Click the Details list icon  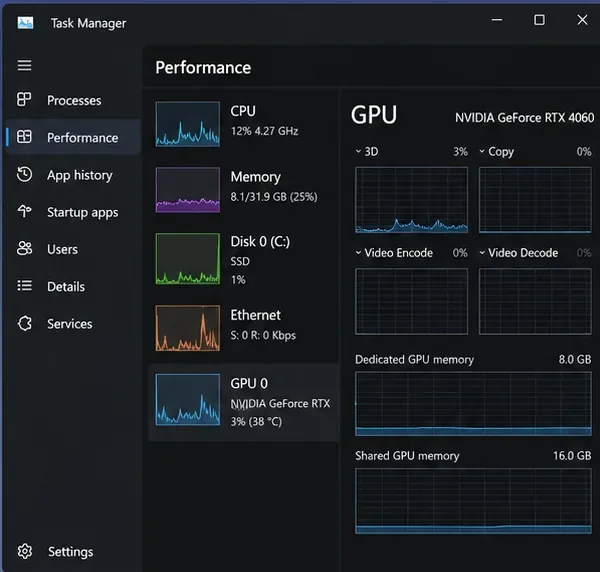pyautogui.click(x=24, y=285)
